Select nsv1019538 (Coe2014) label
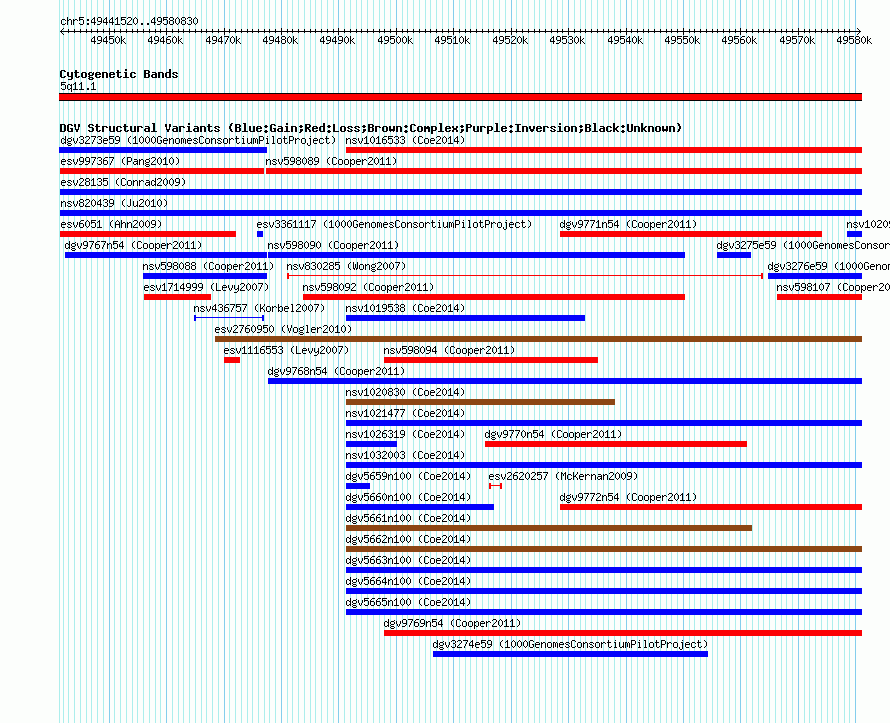890x723 pixels. point(405,308)
